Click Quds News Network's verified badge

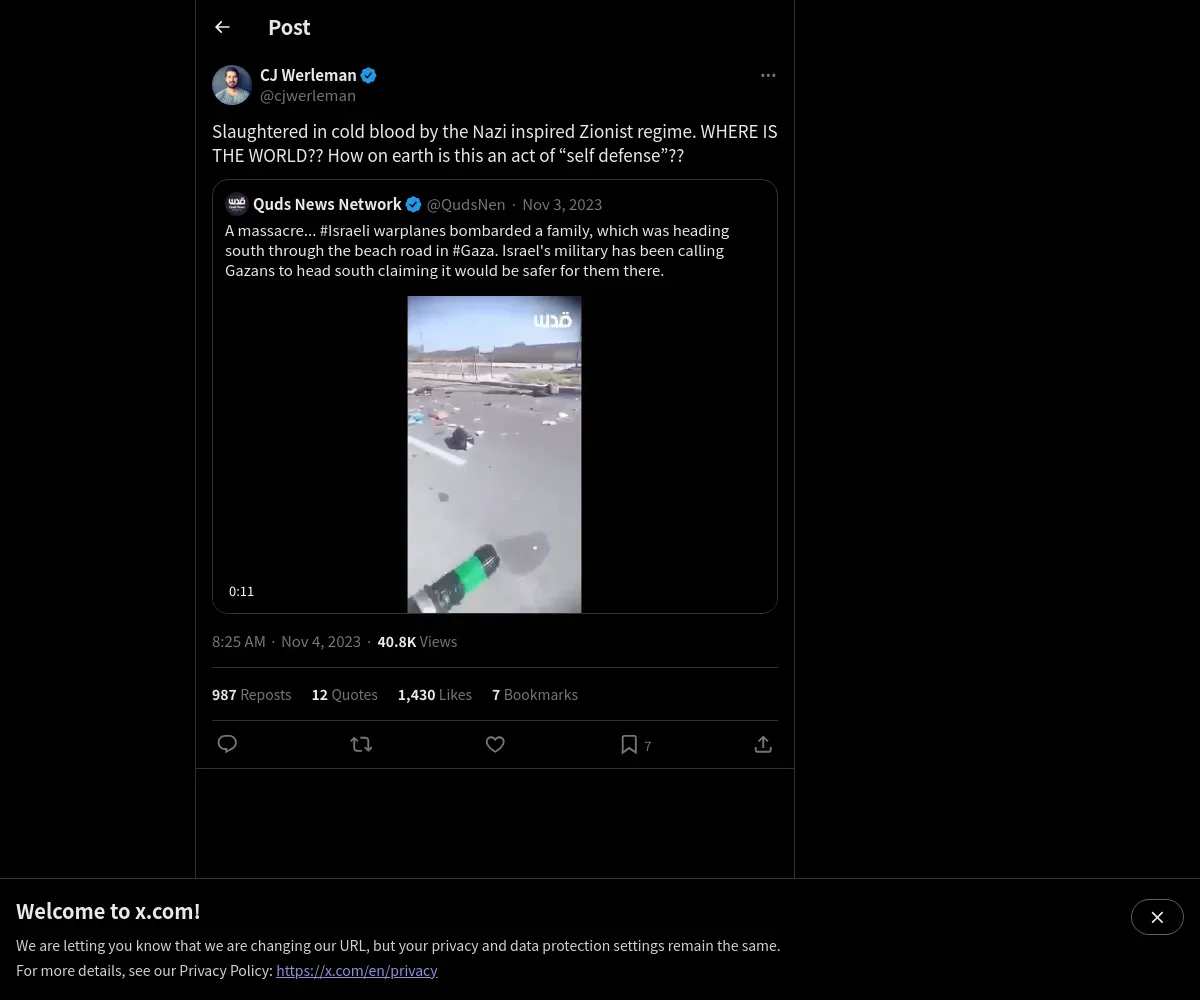click(413, 204)
